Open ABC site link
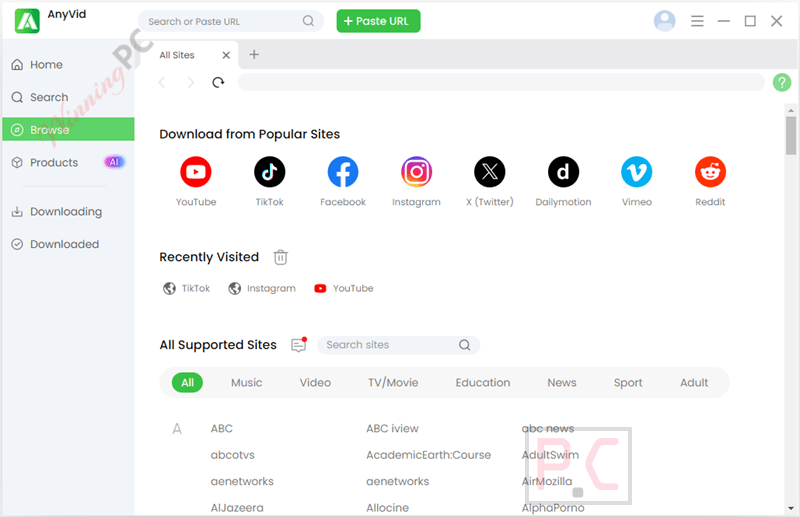The image size is (800, 517). [x=222, y=429]
